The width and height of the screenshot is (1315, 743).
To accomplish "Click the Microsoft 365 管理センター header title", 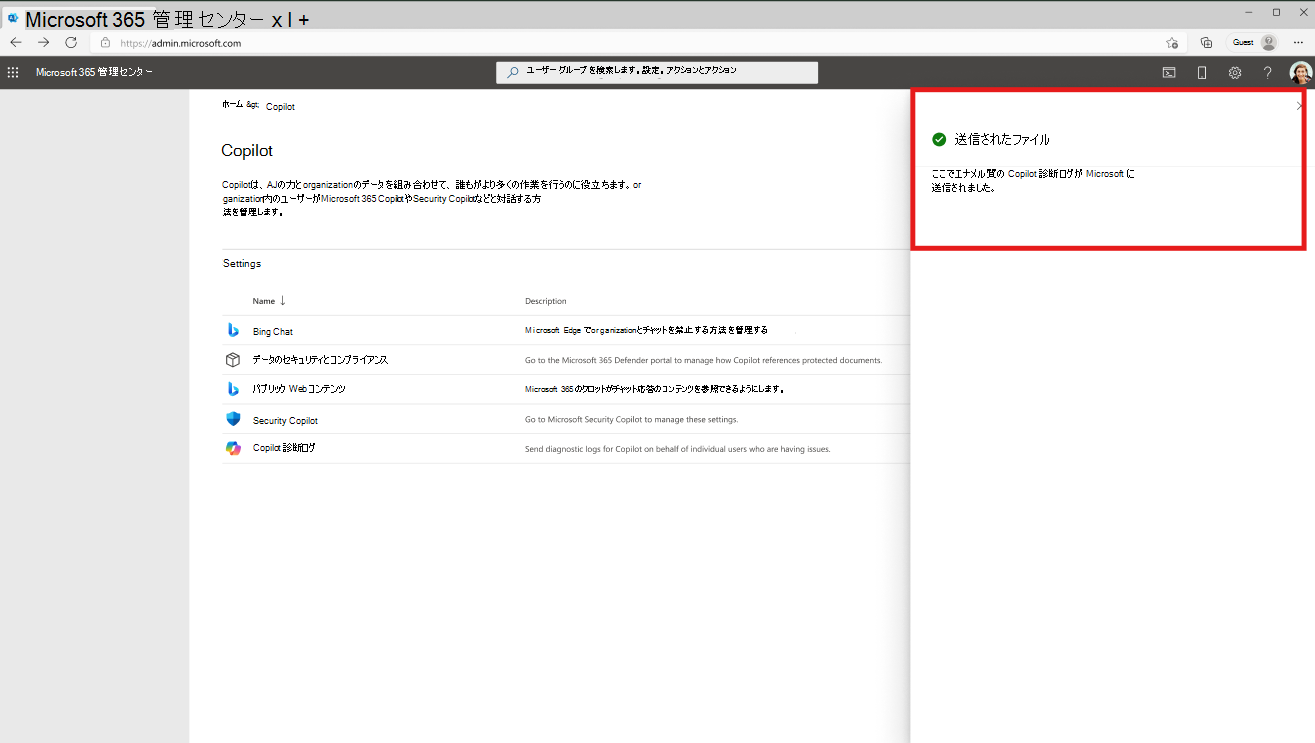I will (94, 72).
